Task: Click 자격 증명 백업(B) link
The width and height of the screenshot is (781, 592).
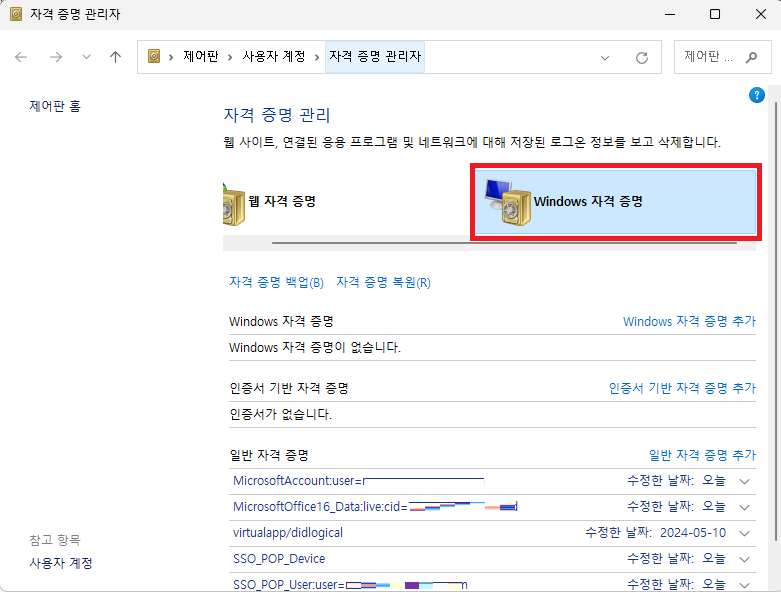Action: coord(276,282)
